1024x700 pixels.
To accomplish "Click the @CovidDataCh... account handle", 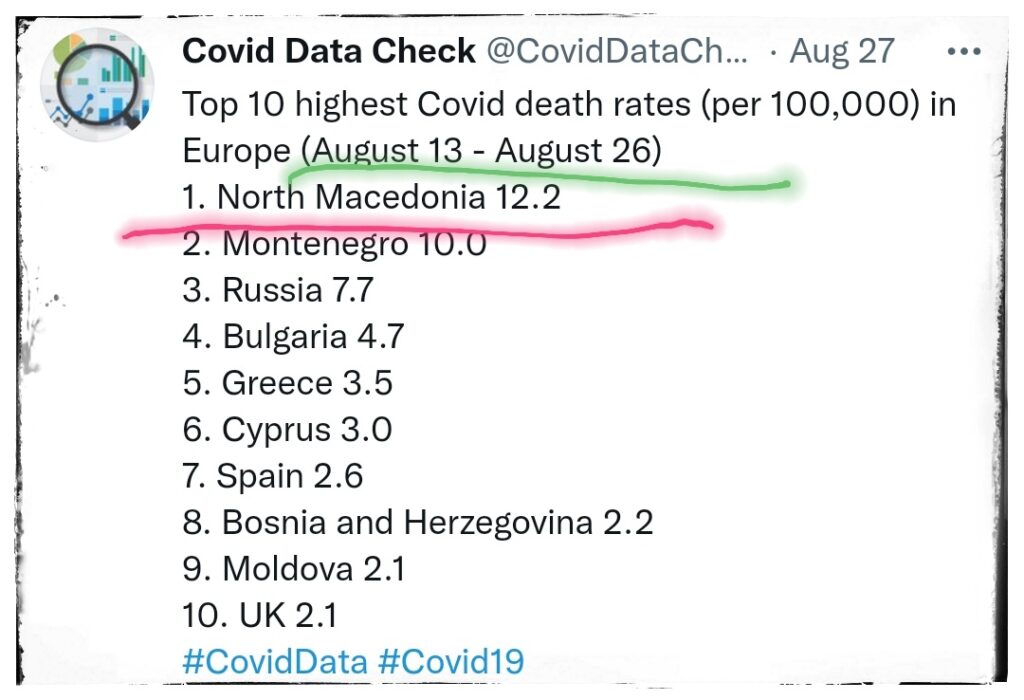I will click(x=617, y=52).
